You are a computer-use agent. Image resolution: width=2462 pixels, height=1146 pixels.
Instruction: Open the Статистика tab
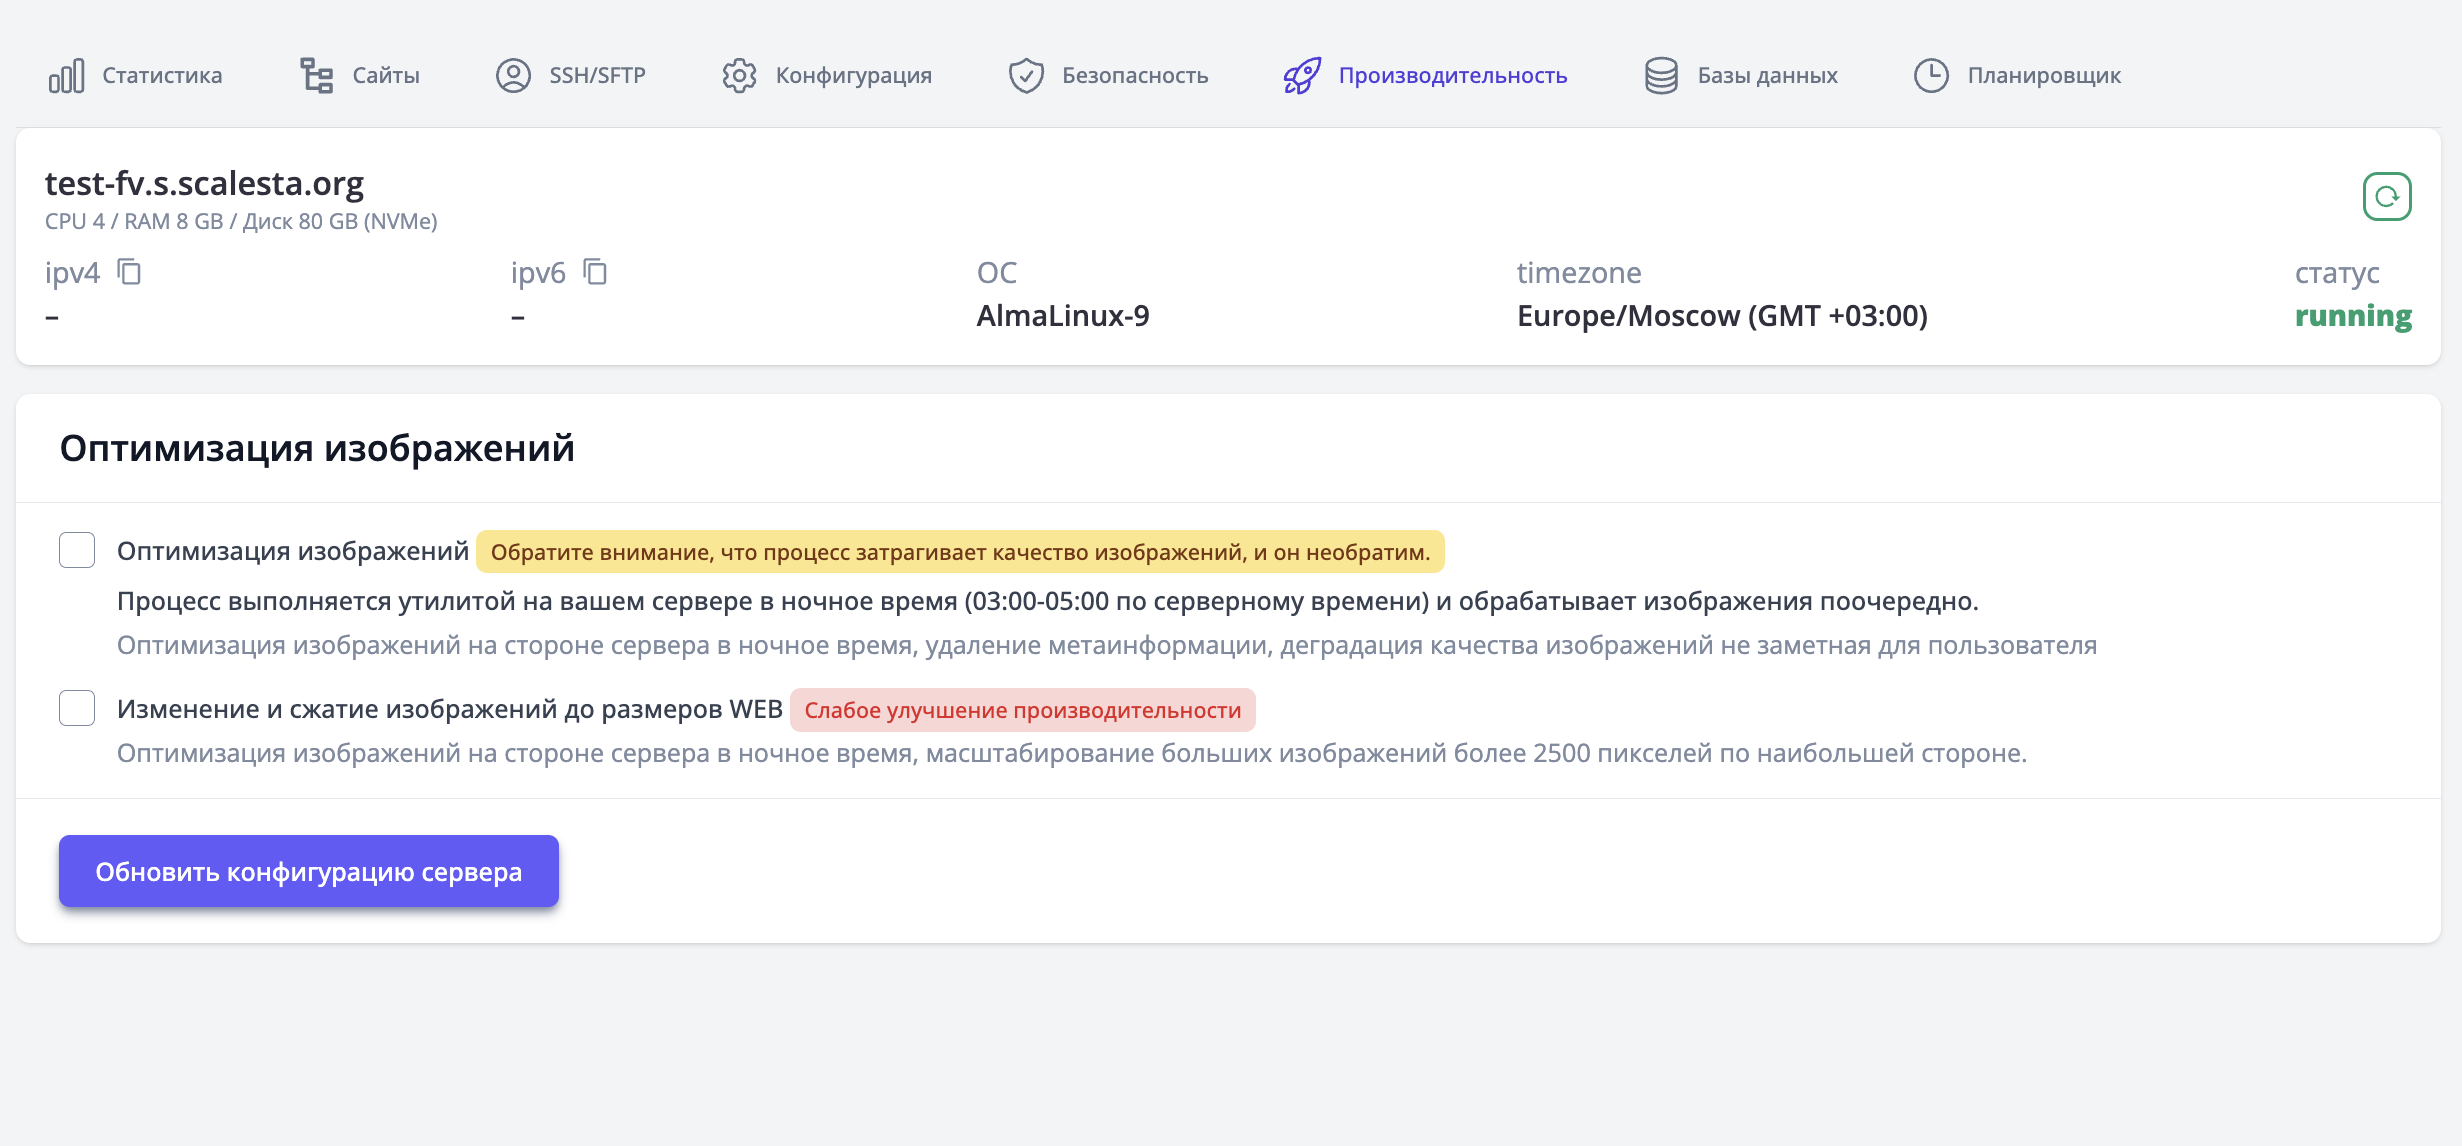pyautogui.click(x=162, y=76)
